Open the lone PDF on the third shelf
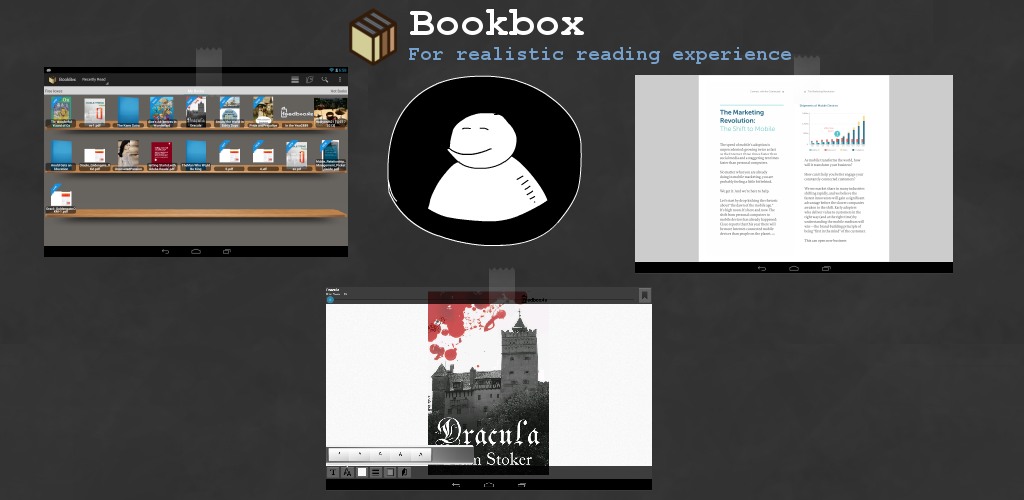This screenshot has height=500, width=1024. (61, 198)
